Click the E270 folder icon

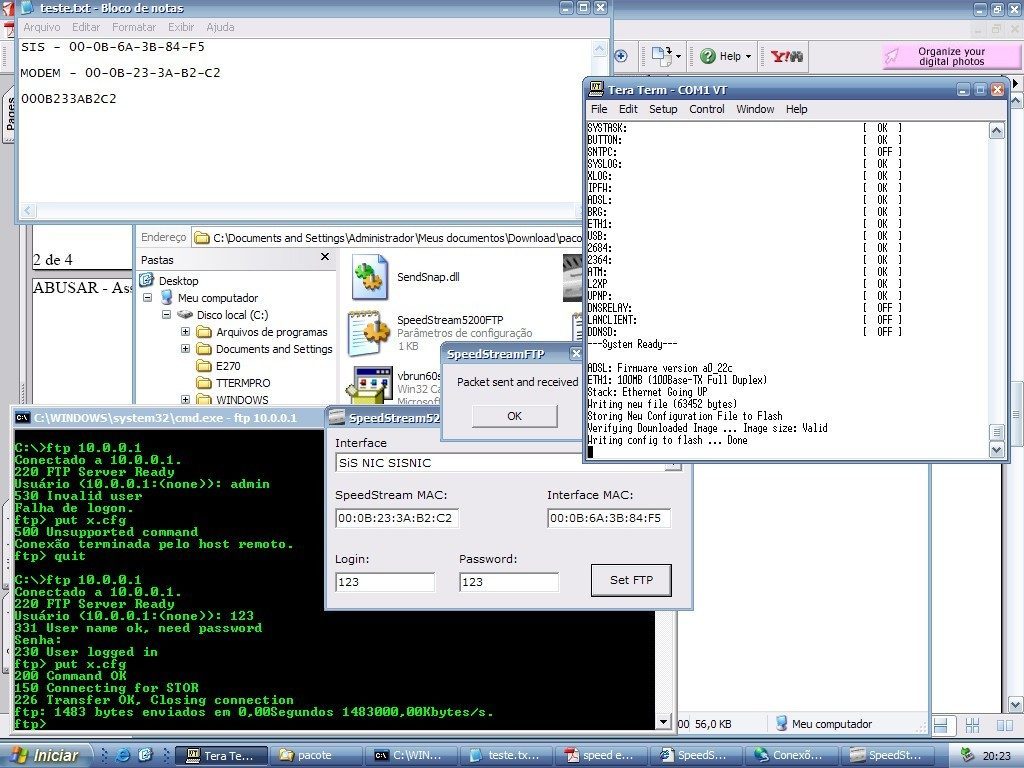coord(204,366)
